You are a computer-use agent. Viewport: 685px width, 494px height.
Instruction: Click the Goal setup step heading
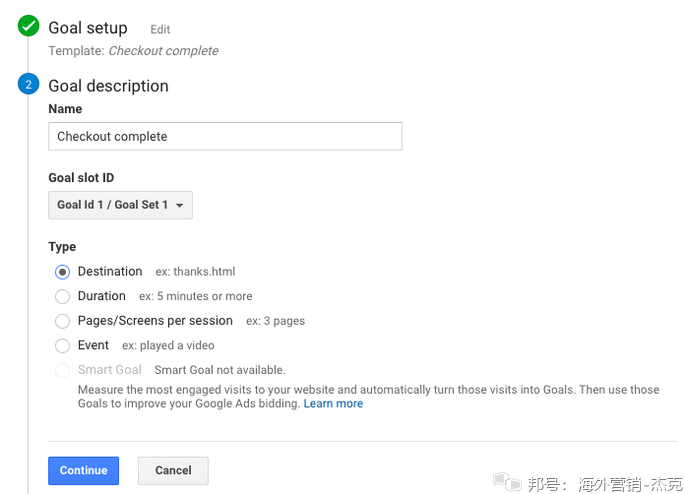(88, 28)
